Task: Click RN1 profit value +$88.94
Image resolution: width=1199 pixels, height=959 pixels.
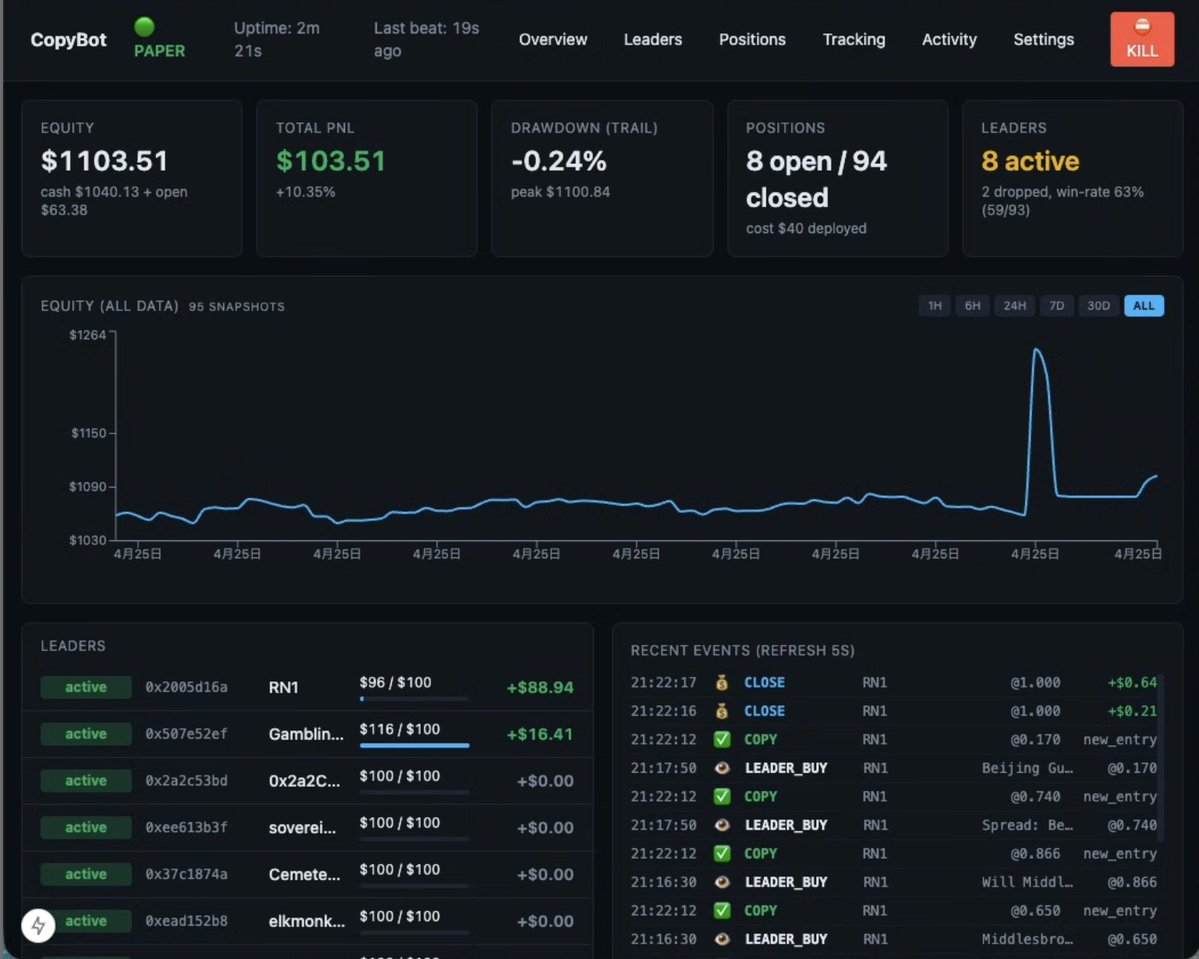Action: (x=540, y=688)
